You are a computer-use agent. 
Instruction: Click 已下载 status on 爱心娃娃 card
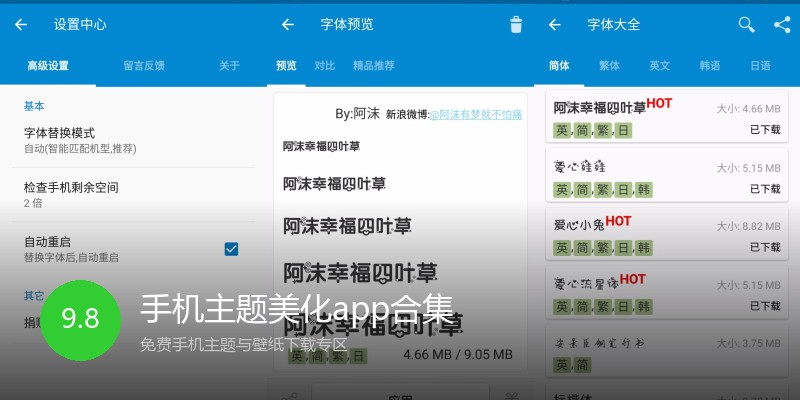pyautogui.click(x=765, y=189)
